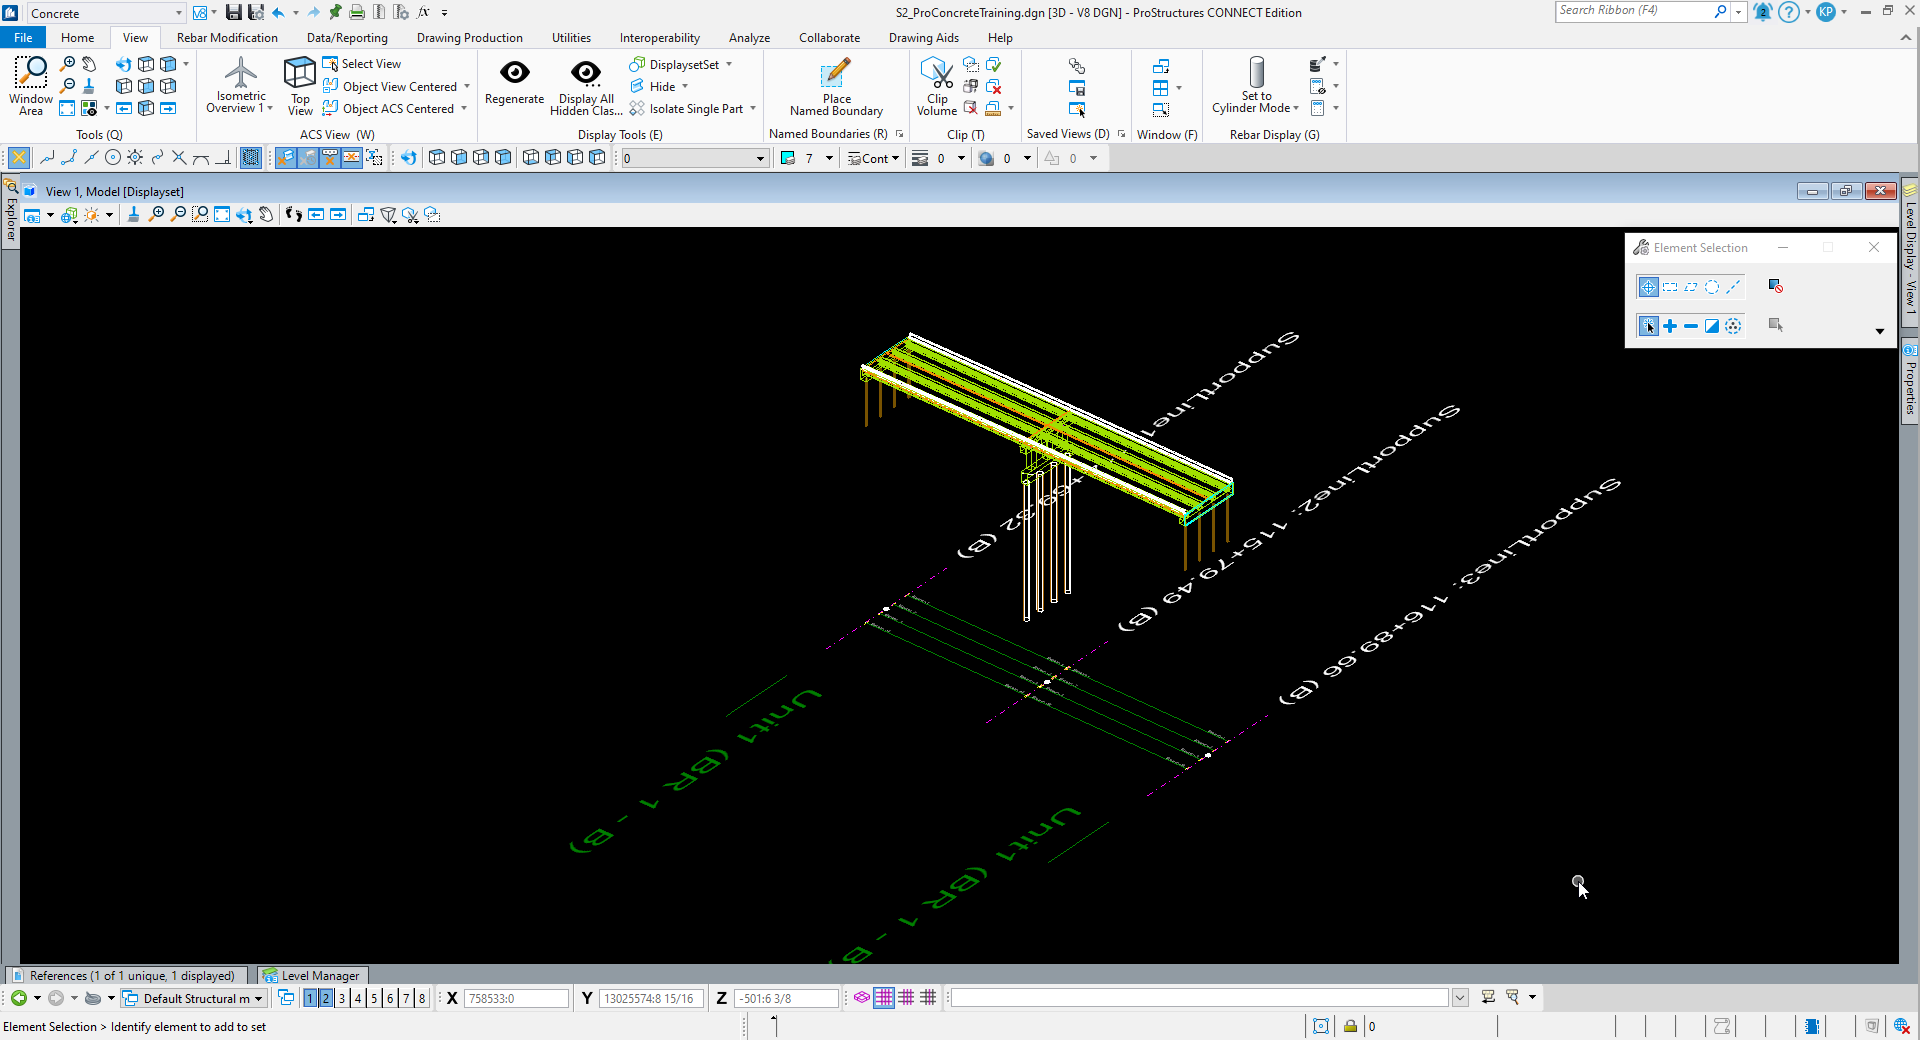Click Display All Hidden Classes icon

click(586, 74)
